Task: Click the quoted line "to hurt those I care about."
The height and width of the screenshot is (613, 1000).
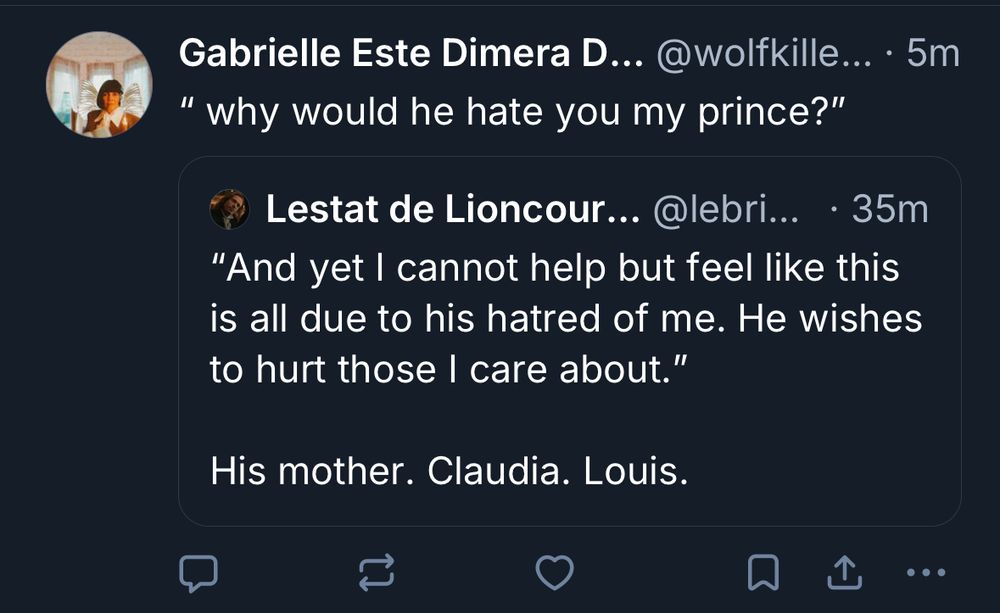Action: click(x=446, y=370)
